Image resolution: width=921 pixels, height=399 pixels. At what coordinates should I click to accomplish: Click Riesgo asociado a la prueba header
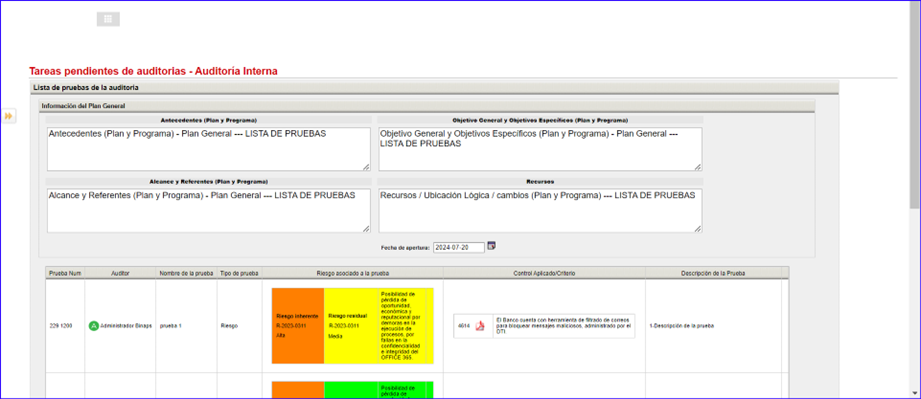point(352,273)
